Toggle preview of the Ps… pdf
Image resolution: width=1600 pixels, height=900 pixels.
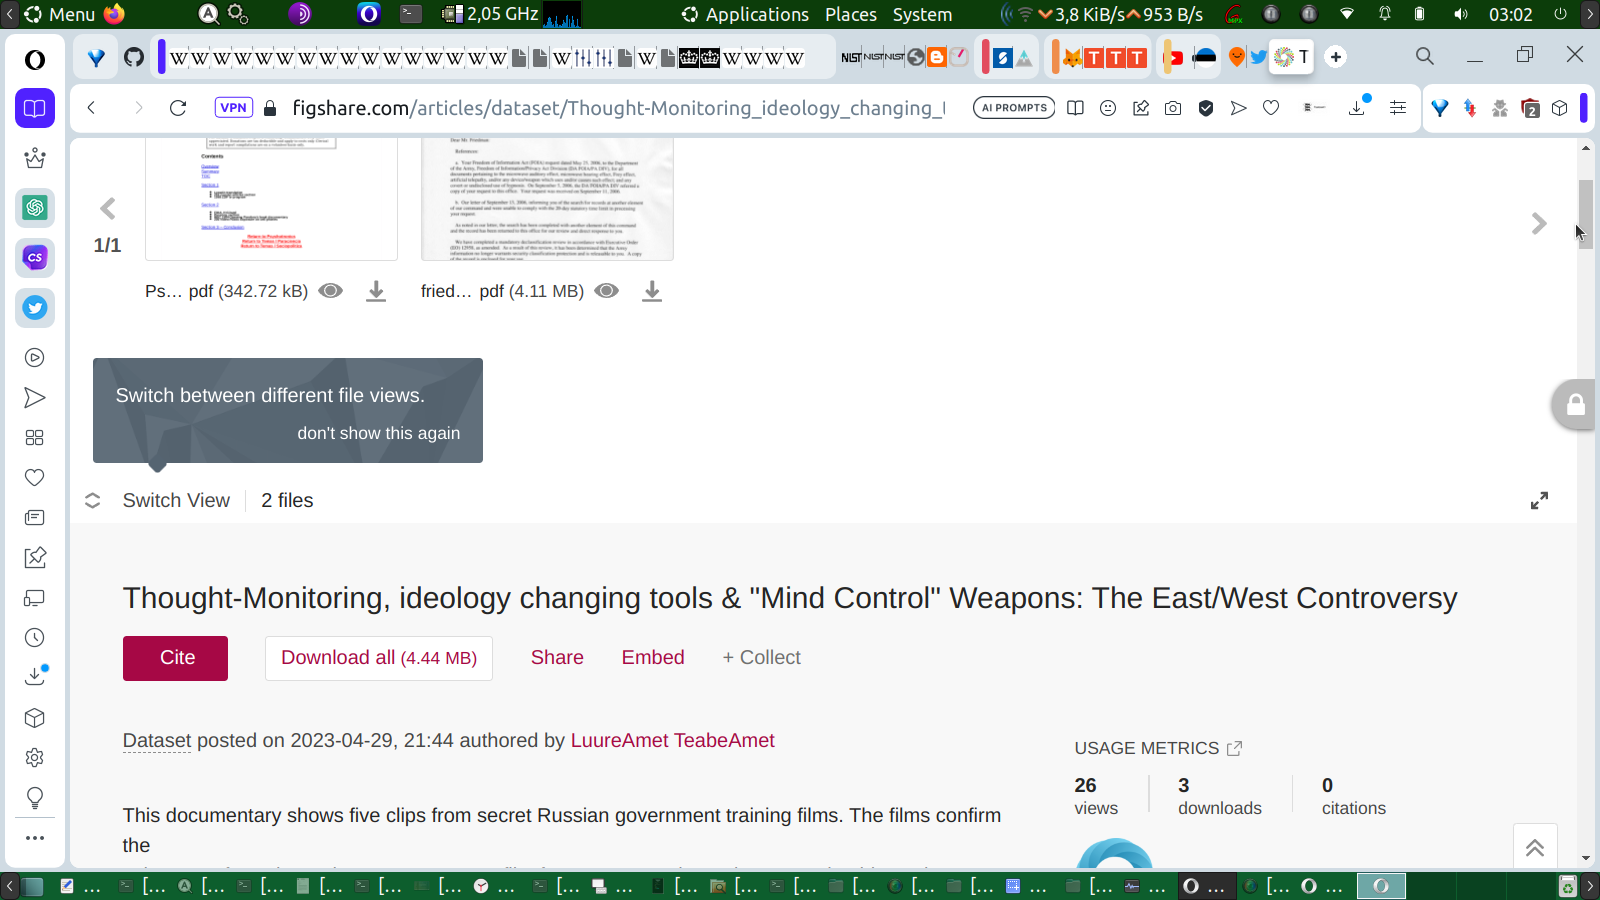click(x=330, y=291)
